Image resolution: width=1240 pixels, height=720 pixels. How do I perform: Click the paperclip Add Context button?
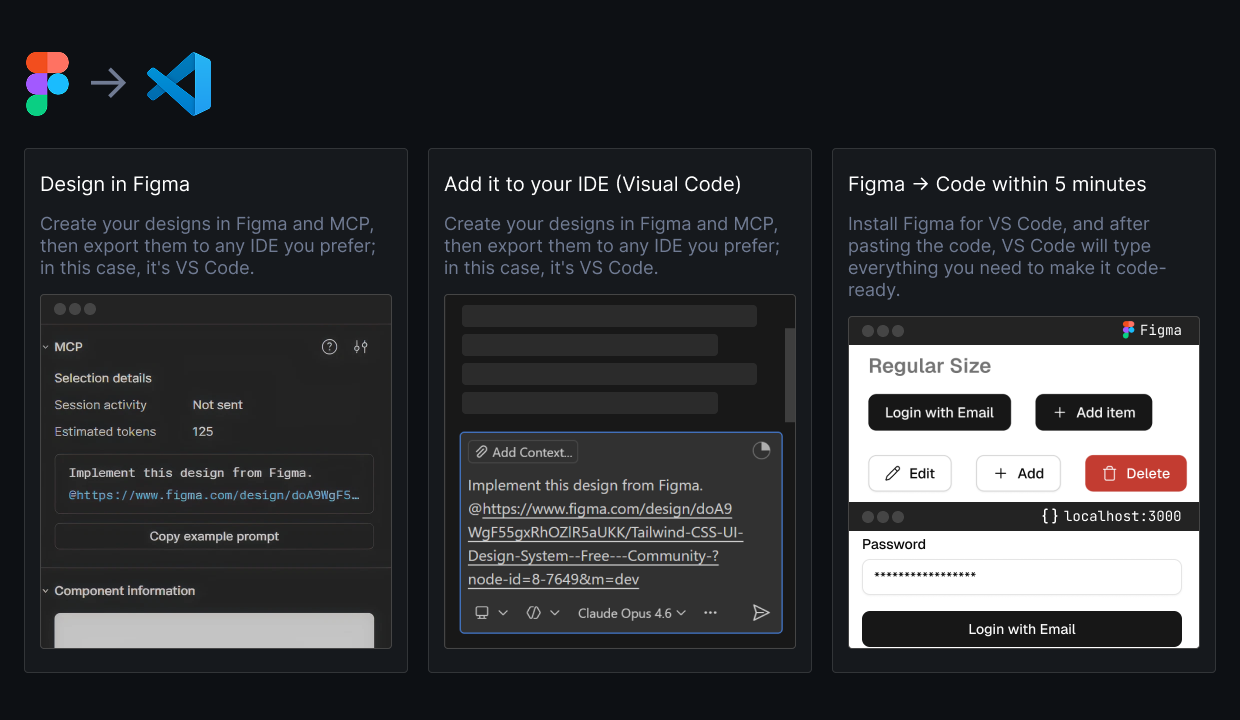[x=523, y=452]
